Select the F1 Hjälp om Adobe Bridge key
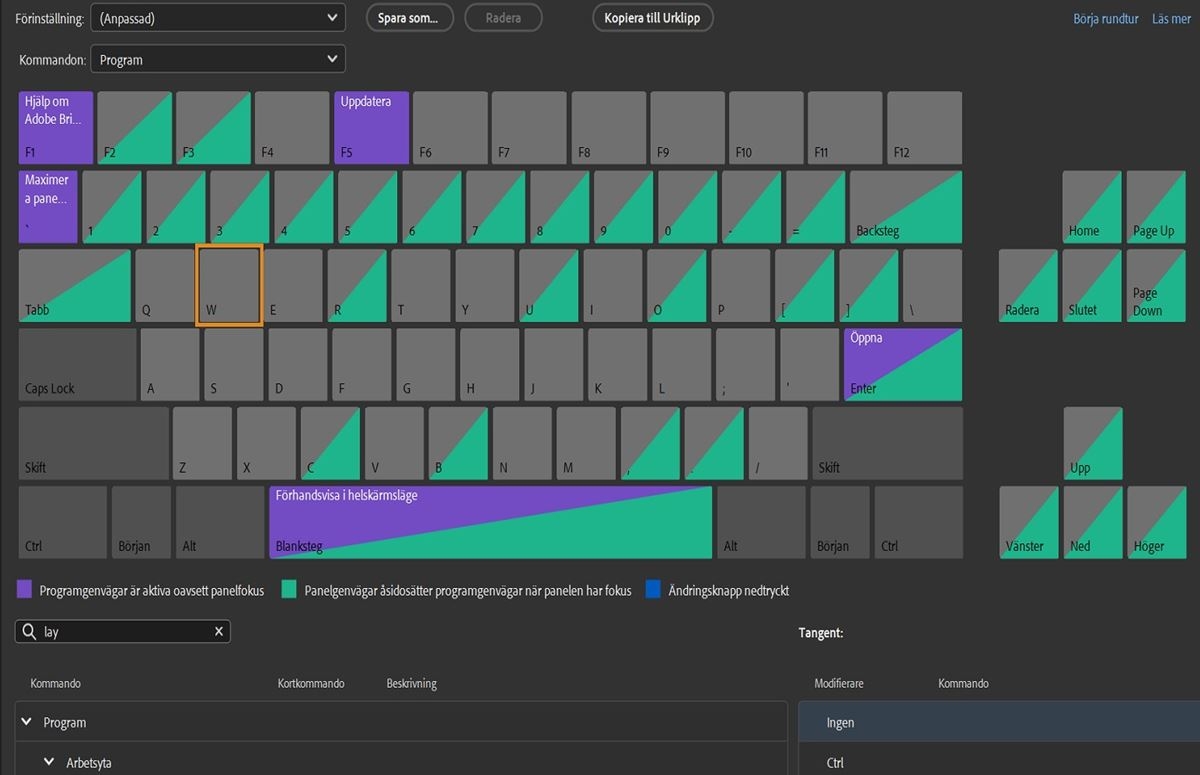The width and height of the screenshot is (1200, 775). click(x=55, y=127)
